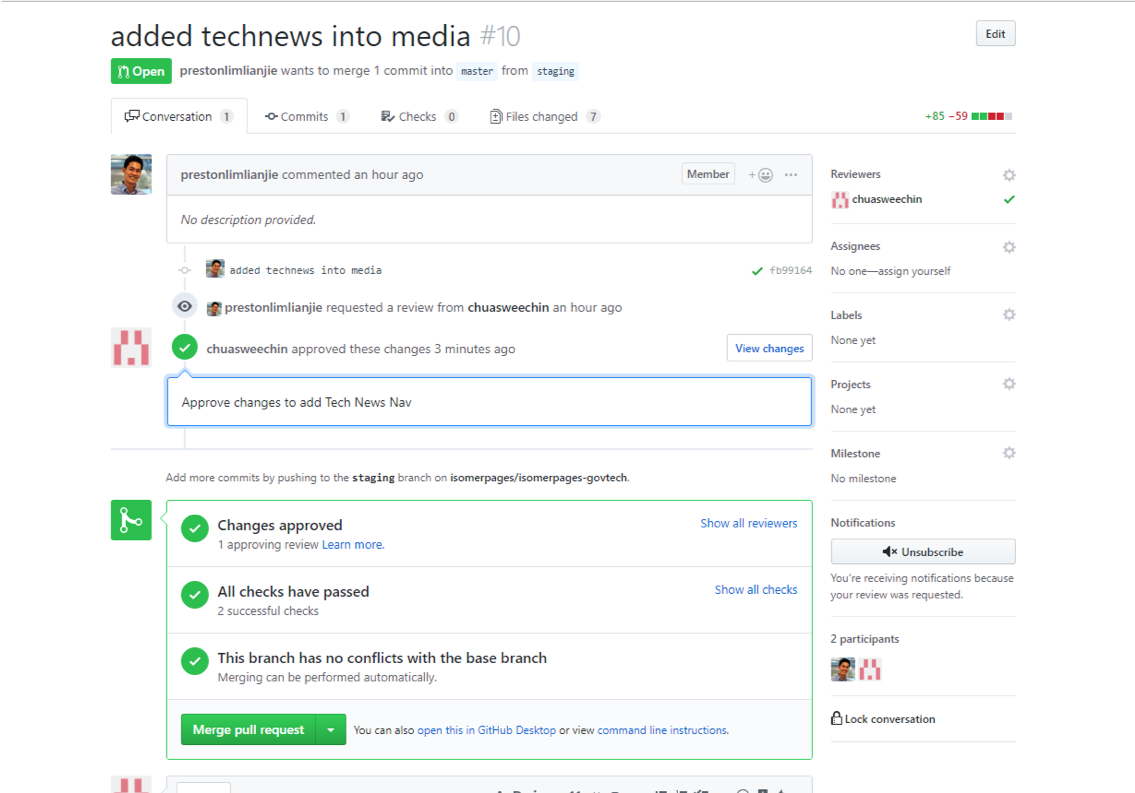This screenshot has height=793, width=1135.
Task: Click the small author avatar on the commit row
Action: coord(215,269)
